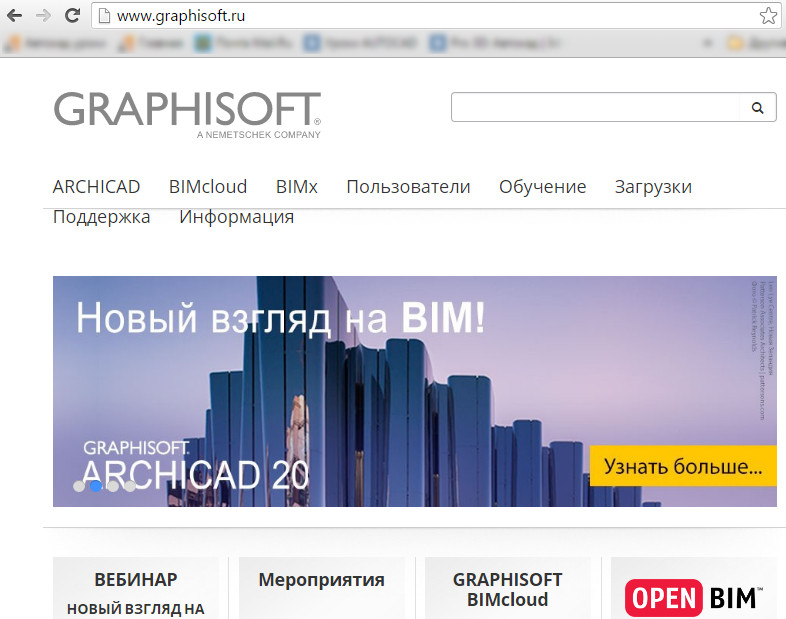Click the page icon in address bar
Image resolution: width=786 pixels, height=619 pixels.
pos(104,16)
